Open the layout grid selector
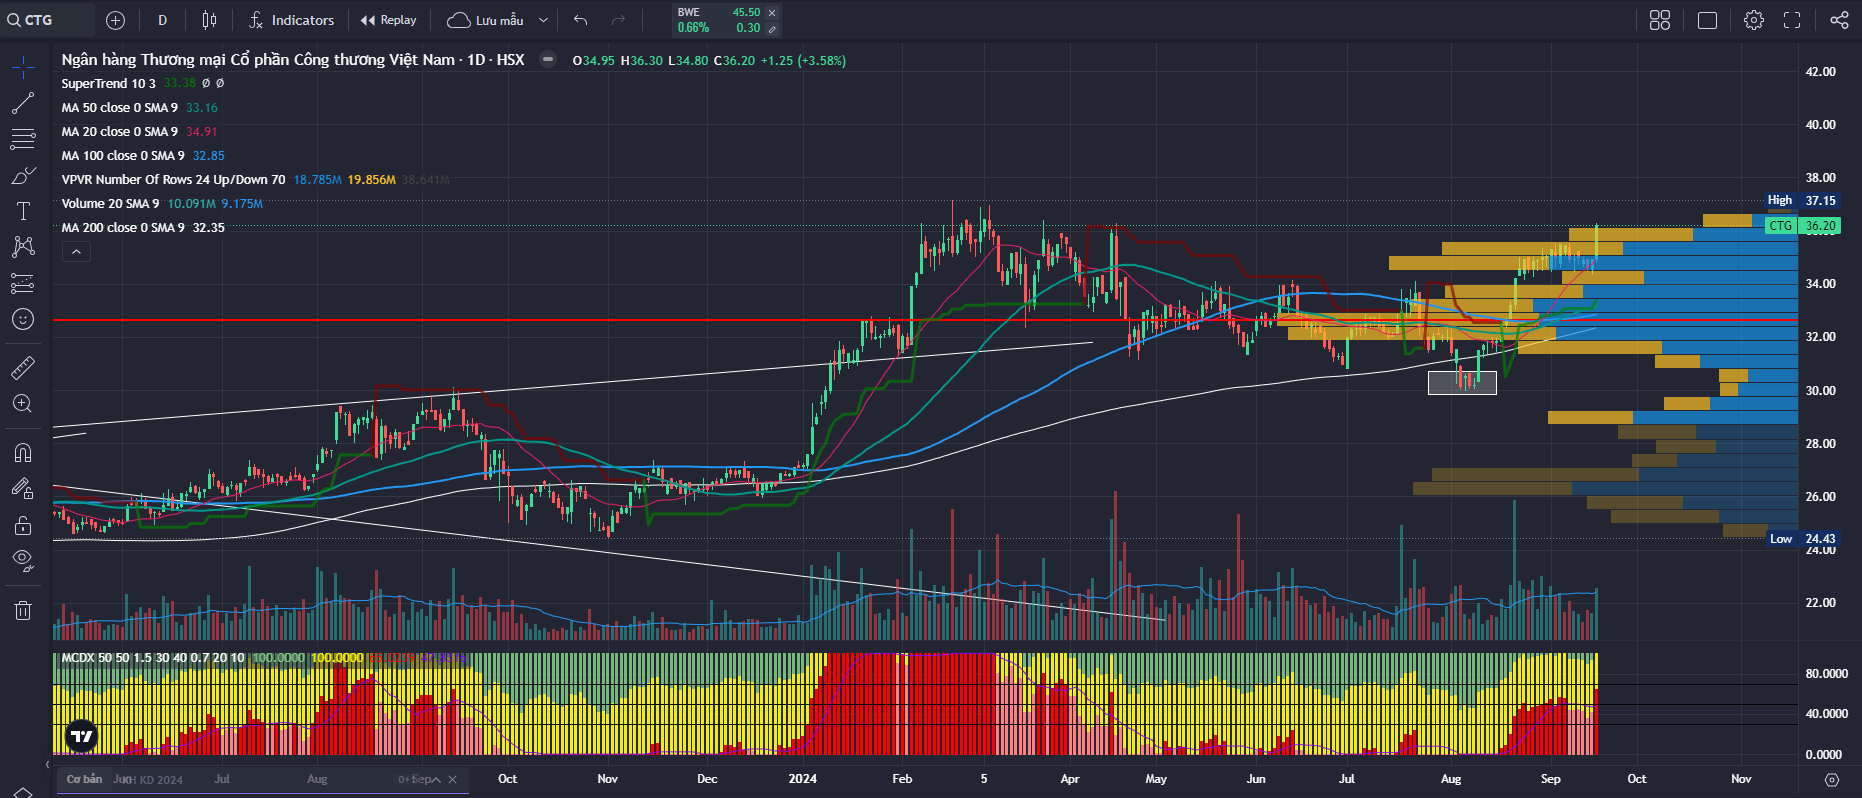Viewport: 1862px width, 798px height. [1660, 20]
